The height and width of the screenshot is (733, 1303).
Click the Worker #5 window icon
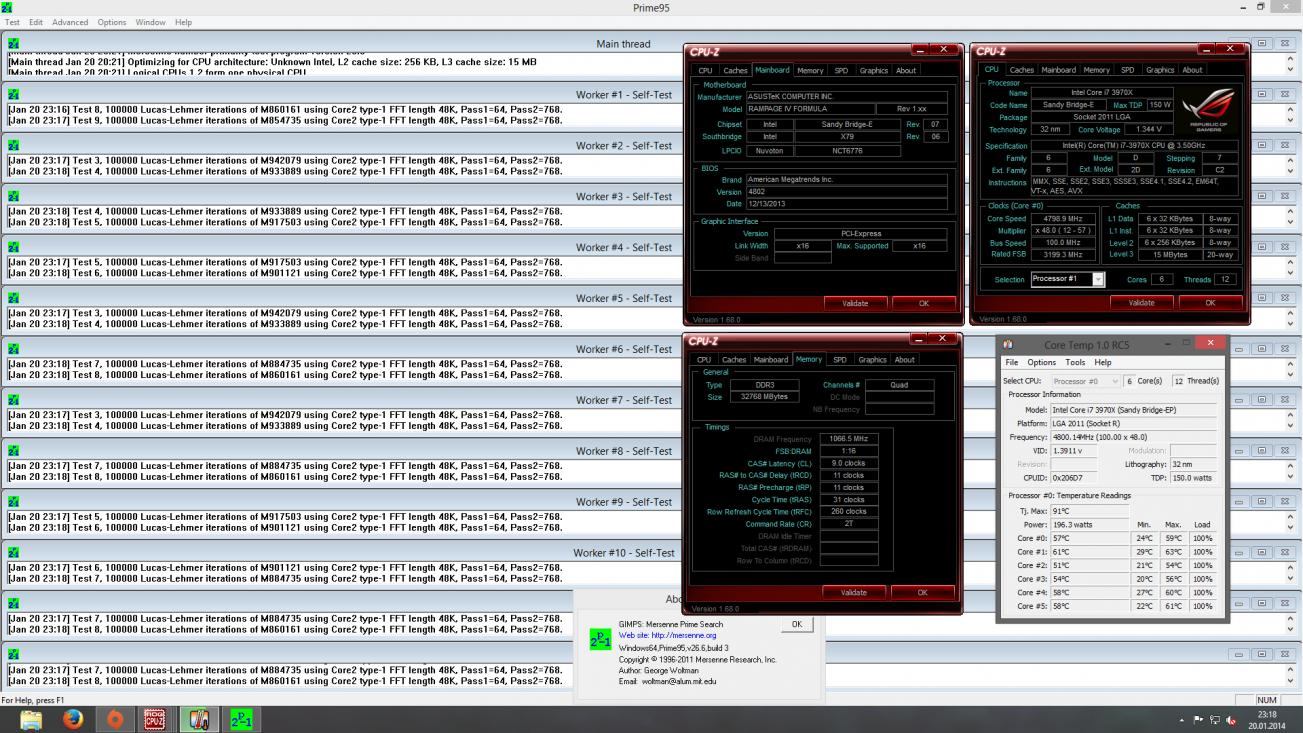(14, 298)
